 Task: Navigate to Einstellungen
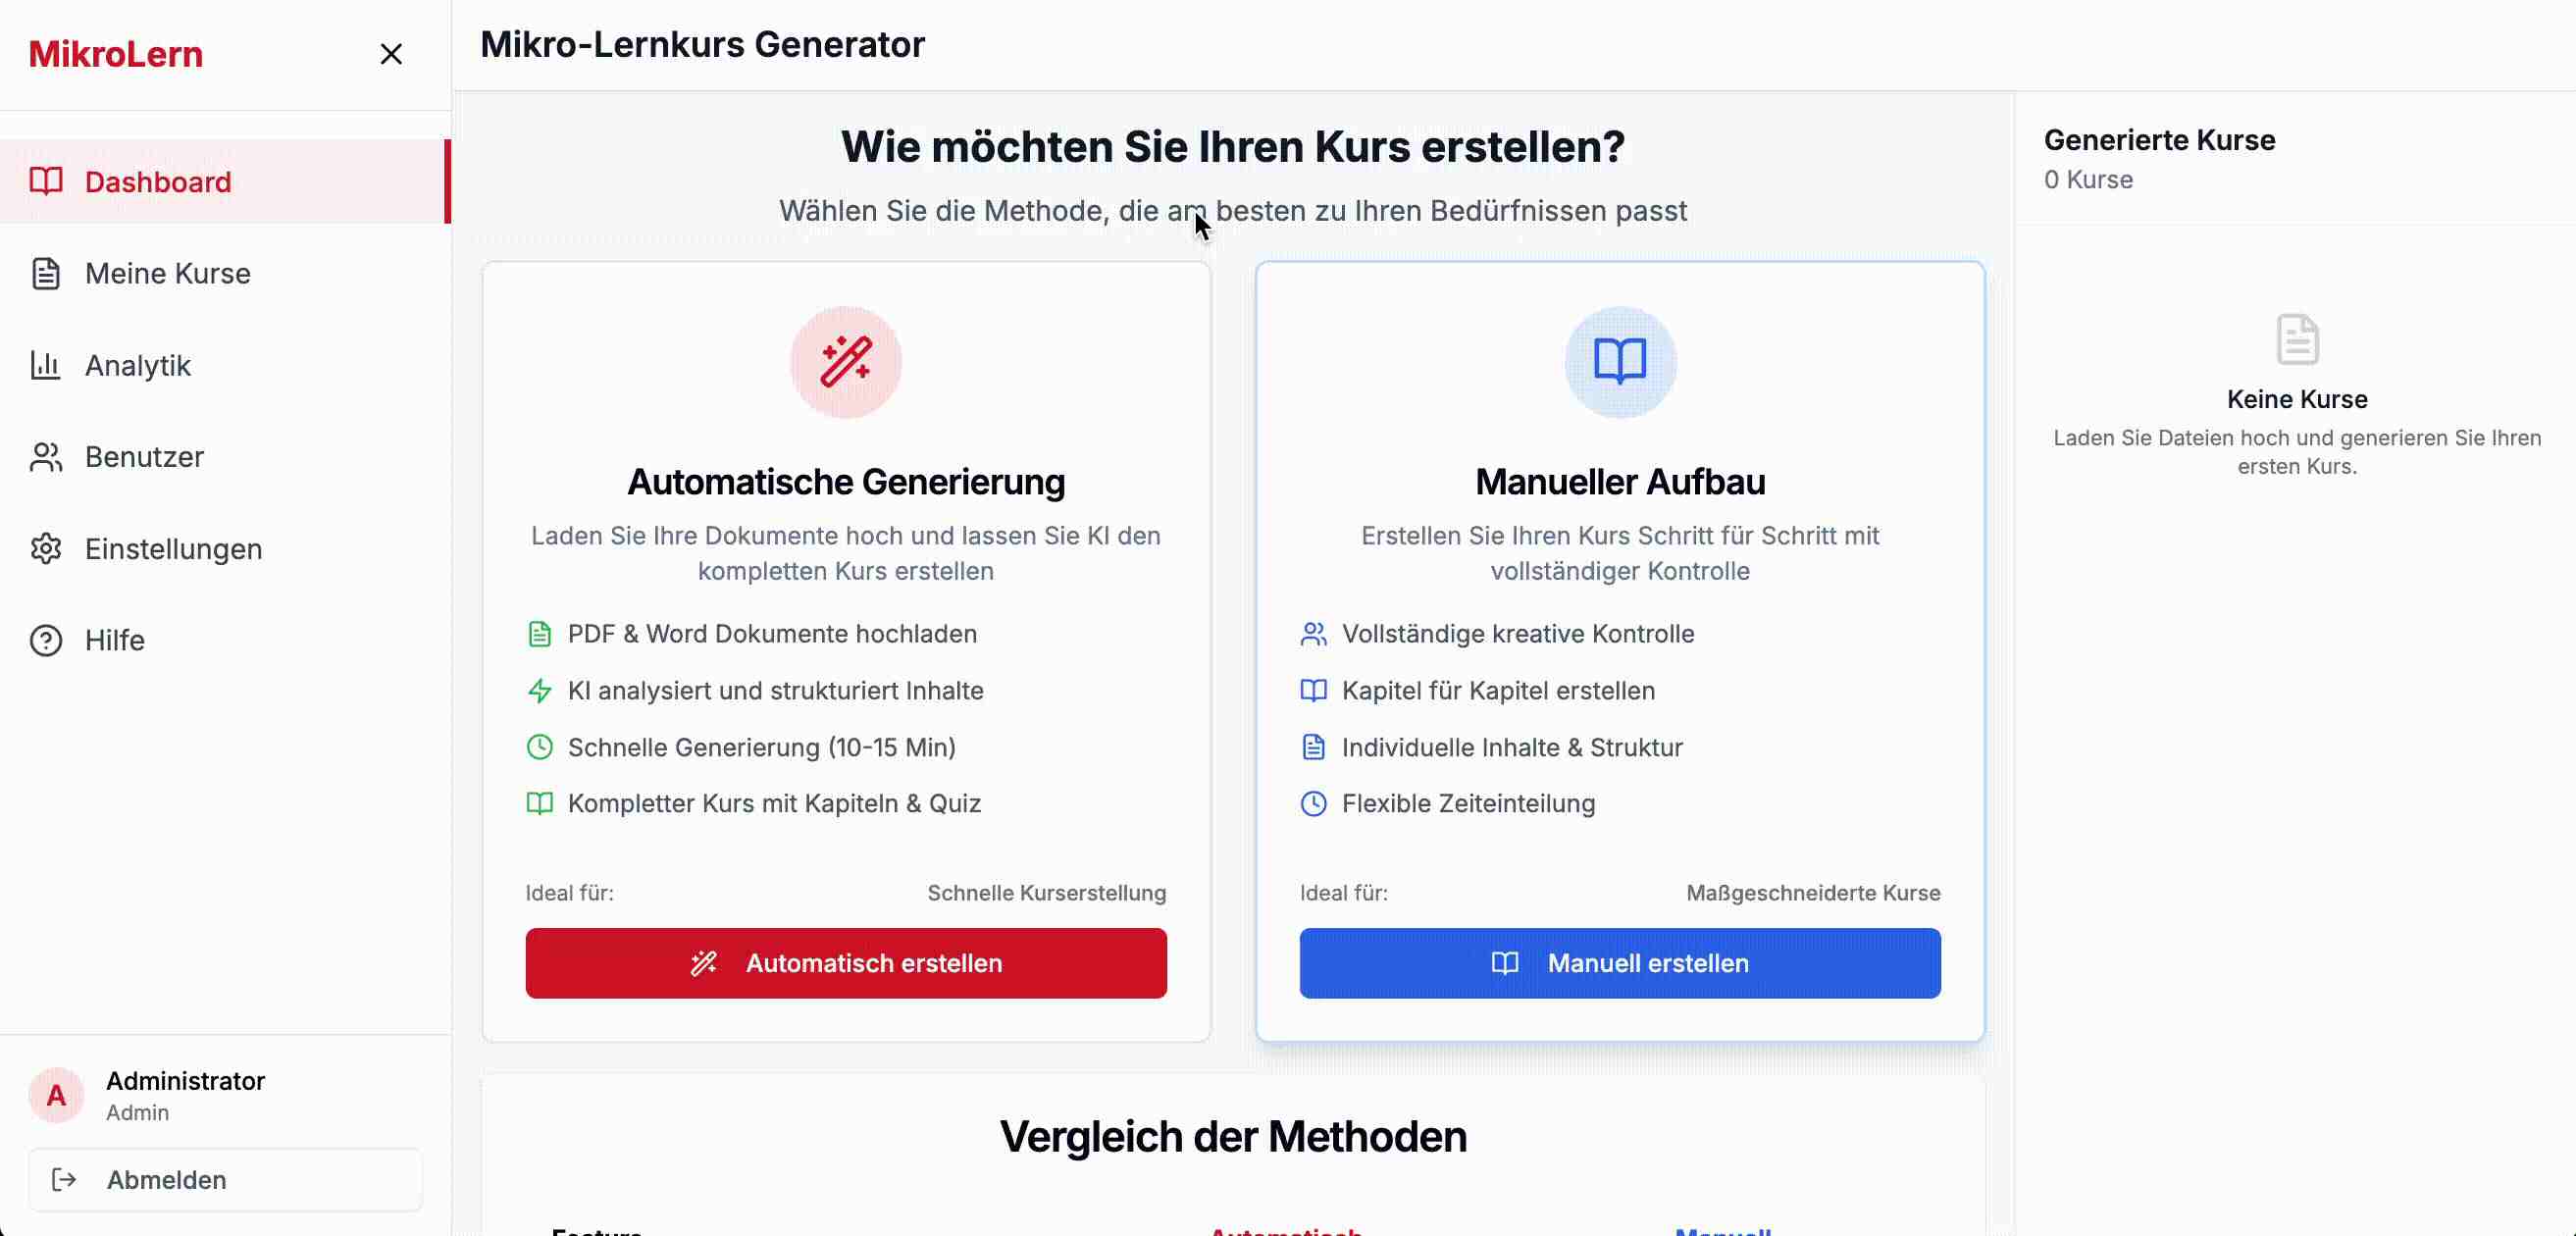173,549
